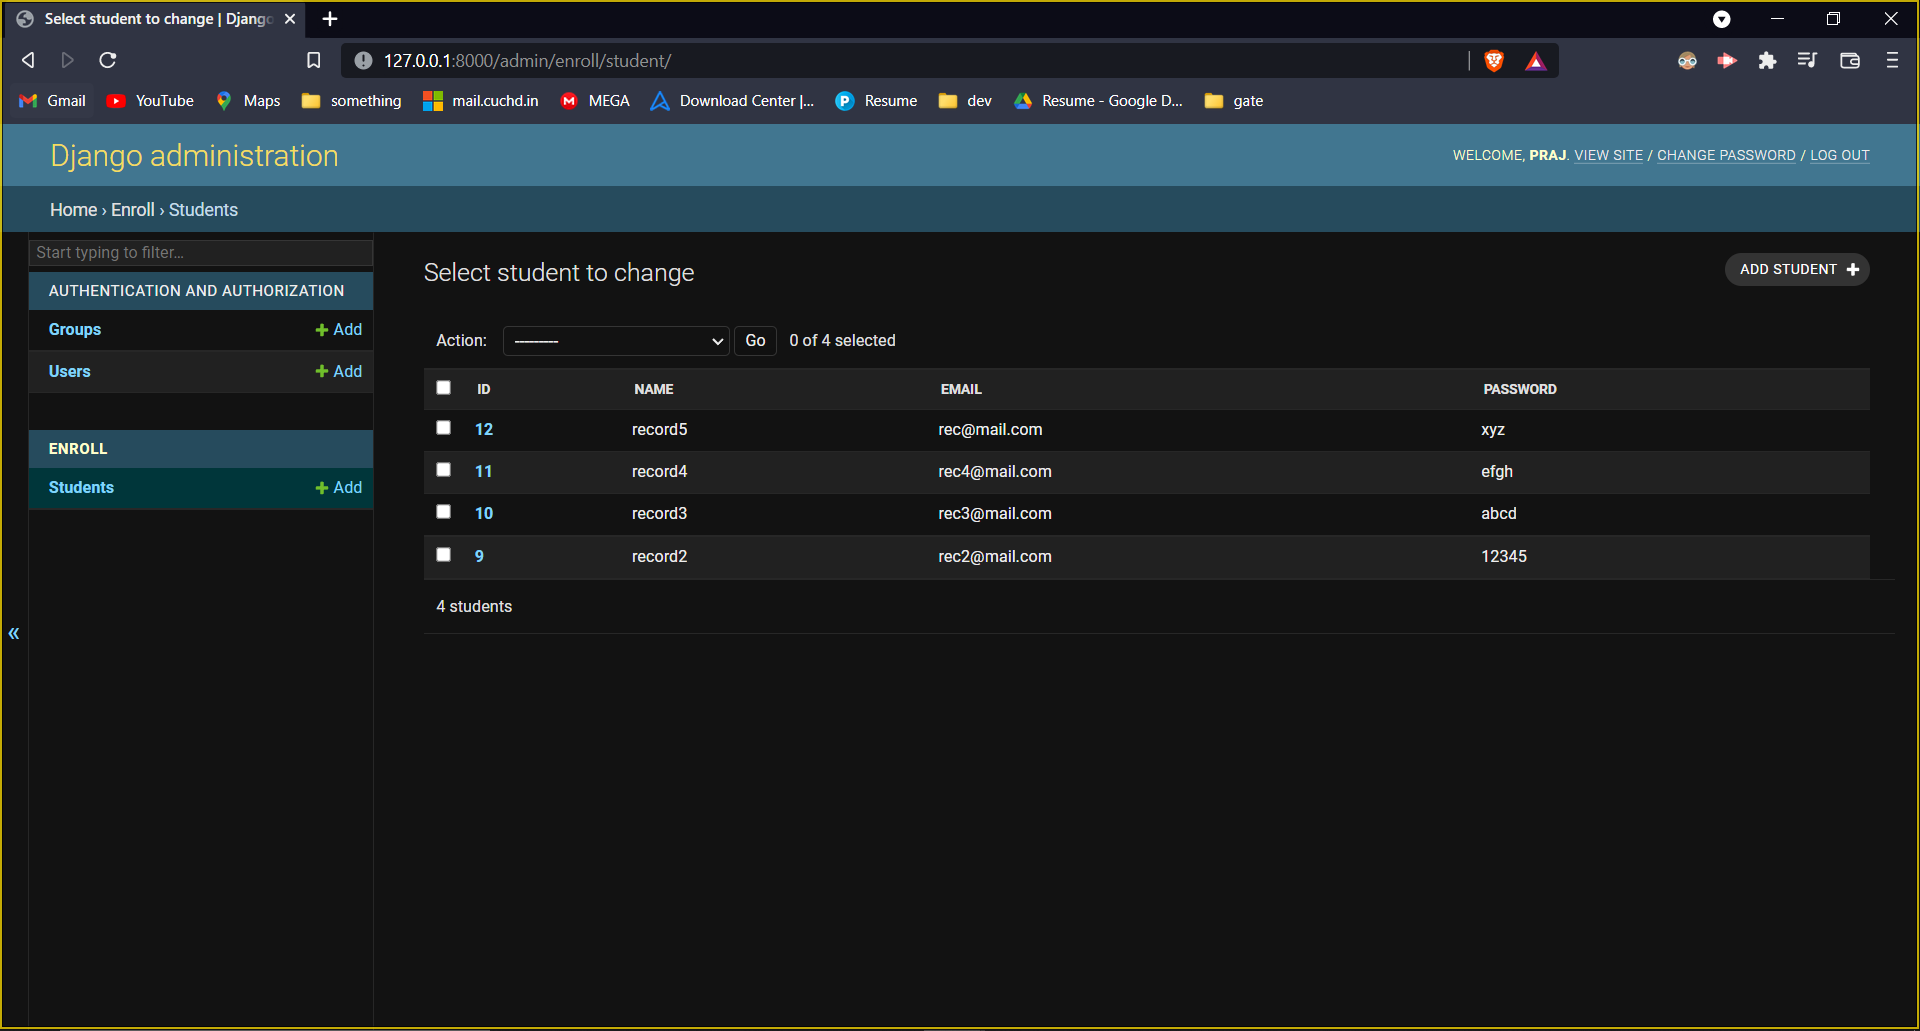Viewport: 1920px width, 1031px height.
Task: Open Brave Shields lion icon
Action: coord(1494,61)
